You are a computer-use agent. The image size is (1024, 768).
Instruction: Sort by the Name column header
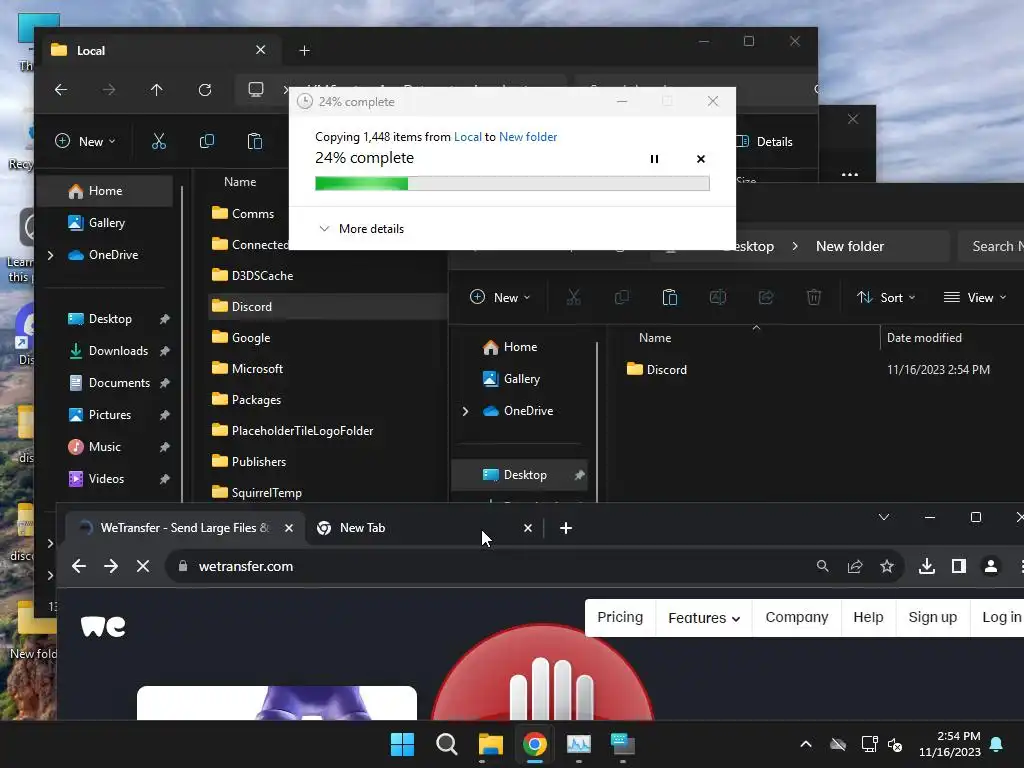(655, 338)
